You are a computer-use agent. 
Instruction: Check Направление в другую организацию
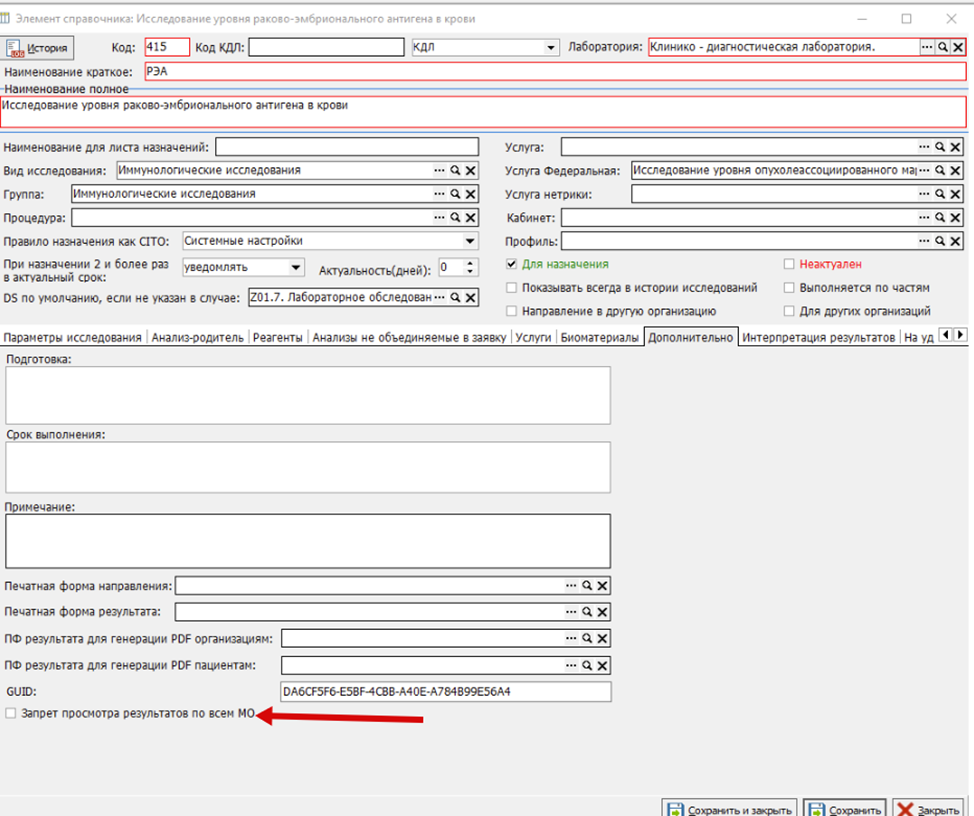pyautogui.click(x=511, y=311)
